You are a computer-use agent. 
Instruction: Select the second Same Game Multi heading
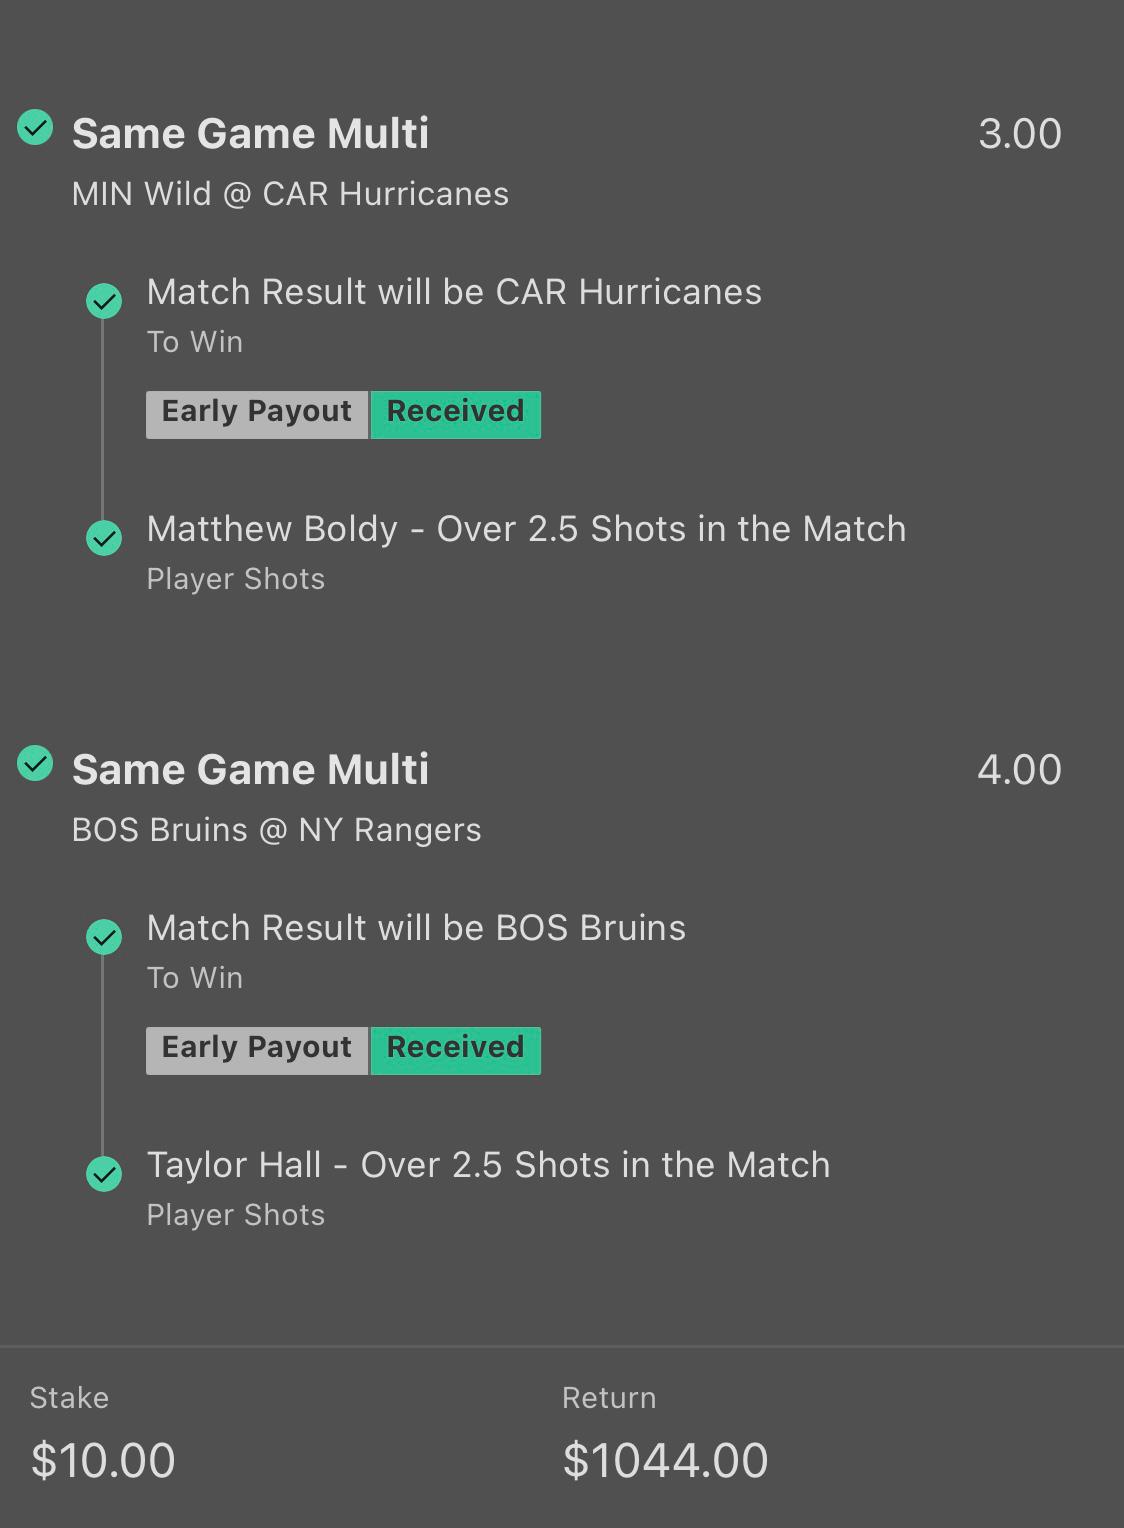pos(250,770)
